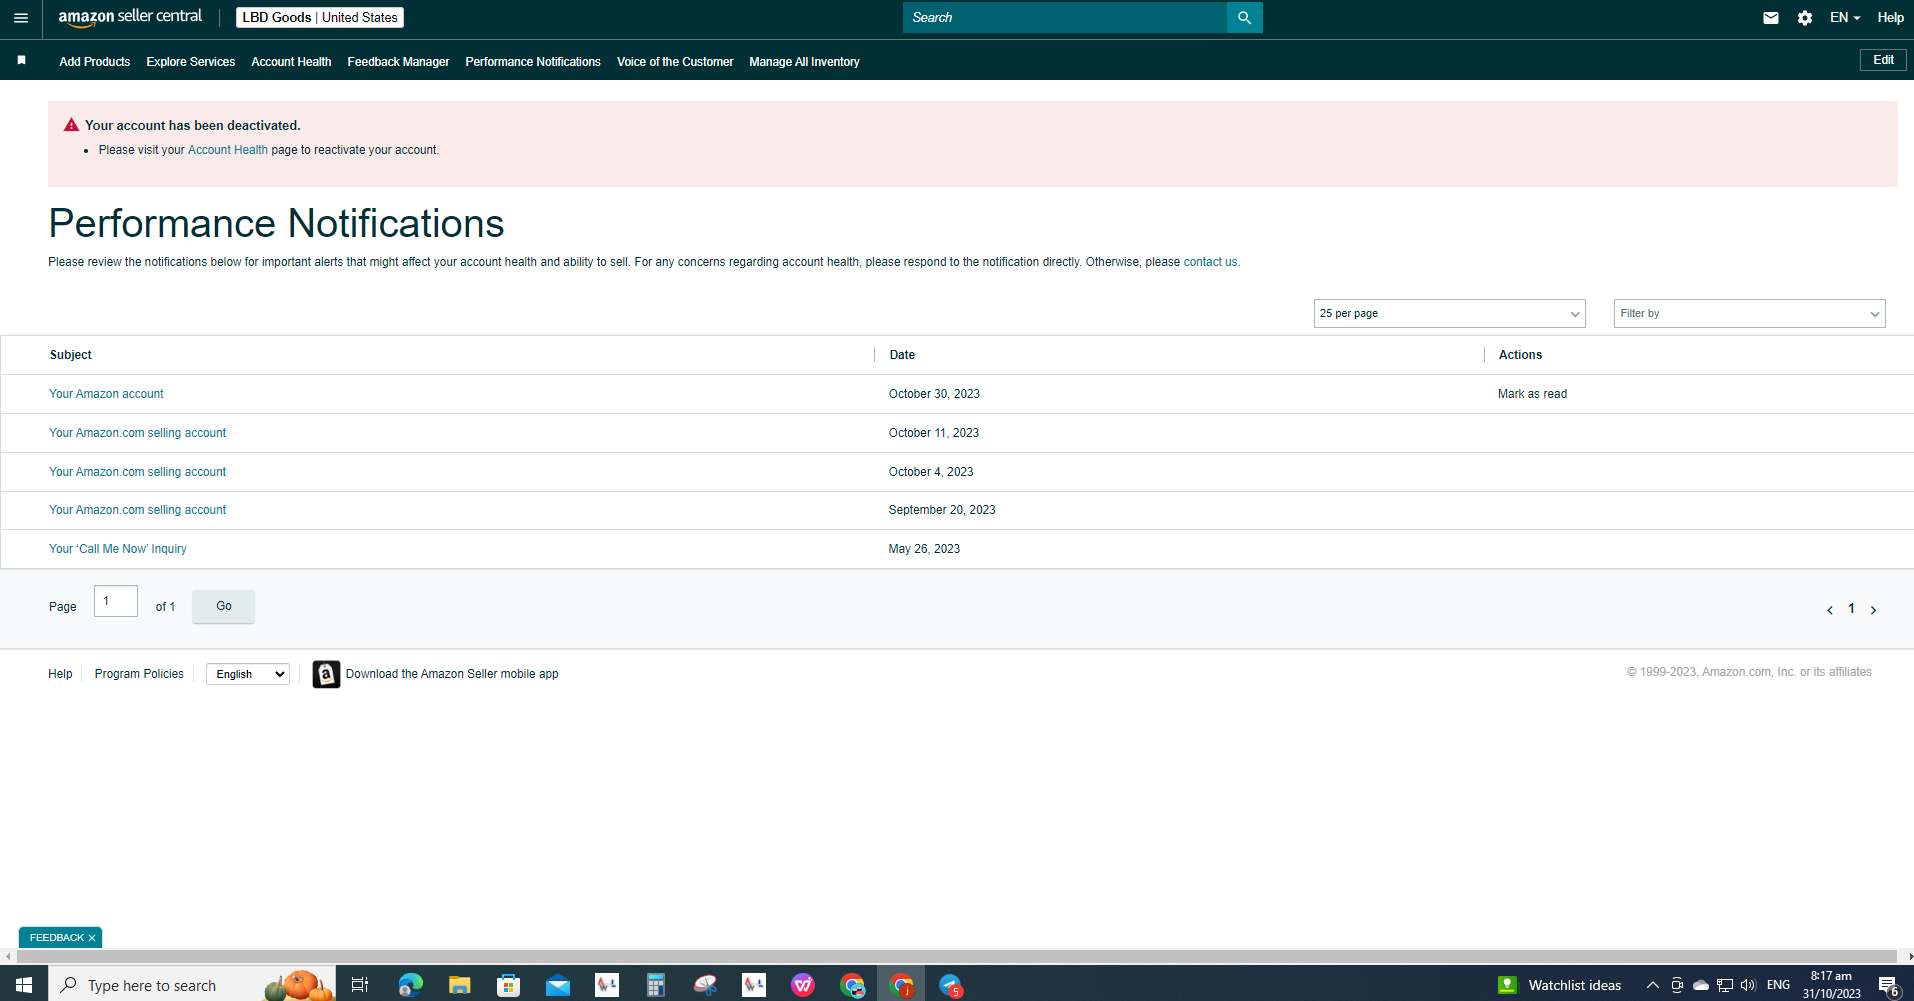Open the October 4, 2023 selling account notification

(x=138, y=472)
